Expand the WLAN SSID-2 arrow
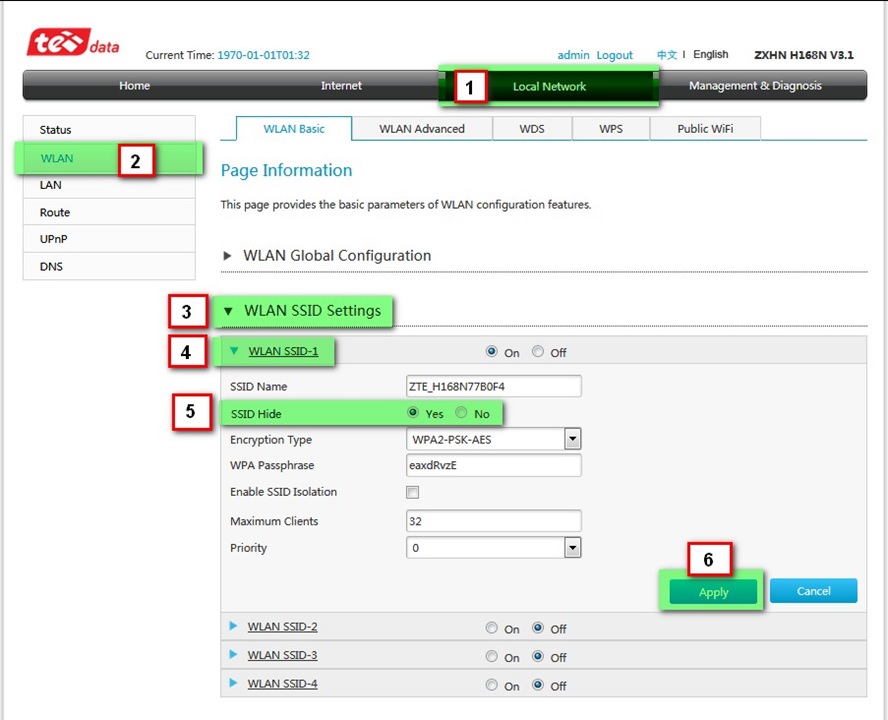 tap(234, 627)
